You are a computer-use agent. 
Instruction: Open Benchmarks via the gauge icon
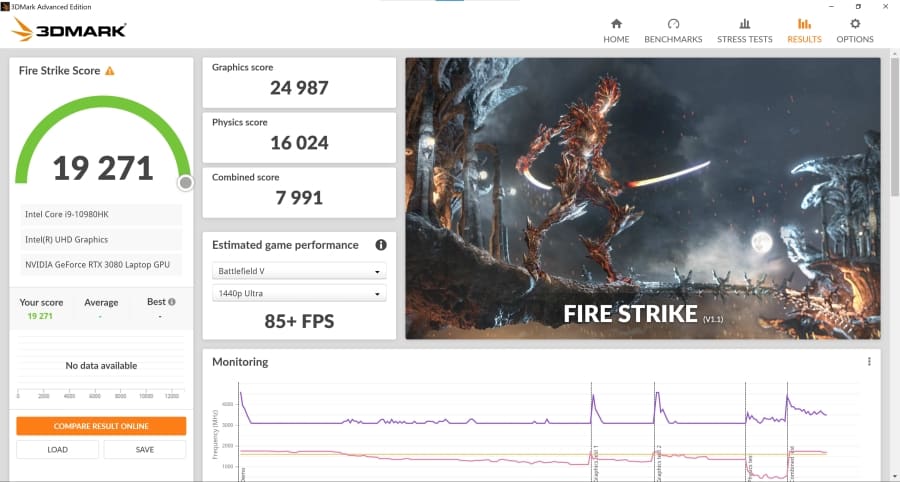[x=673, y=24]
